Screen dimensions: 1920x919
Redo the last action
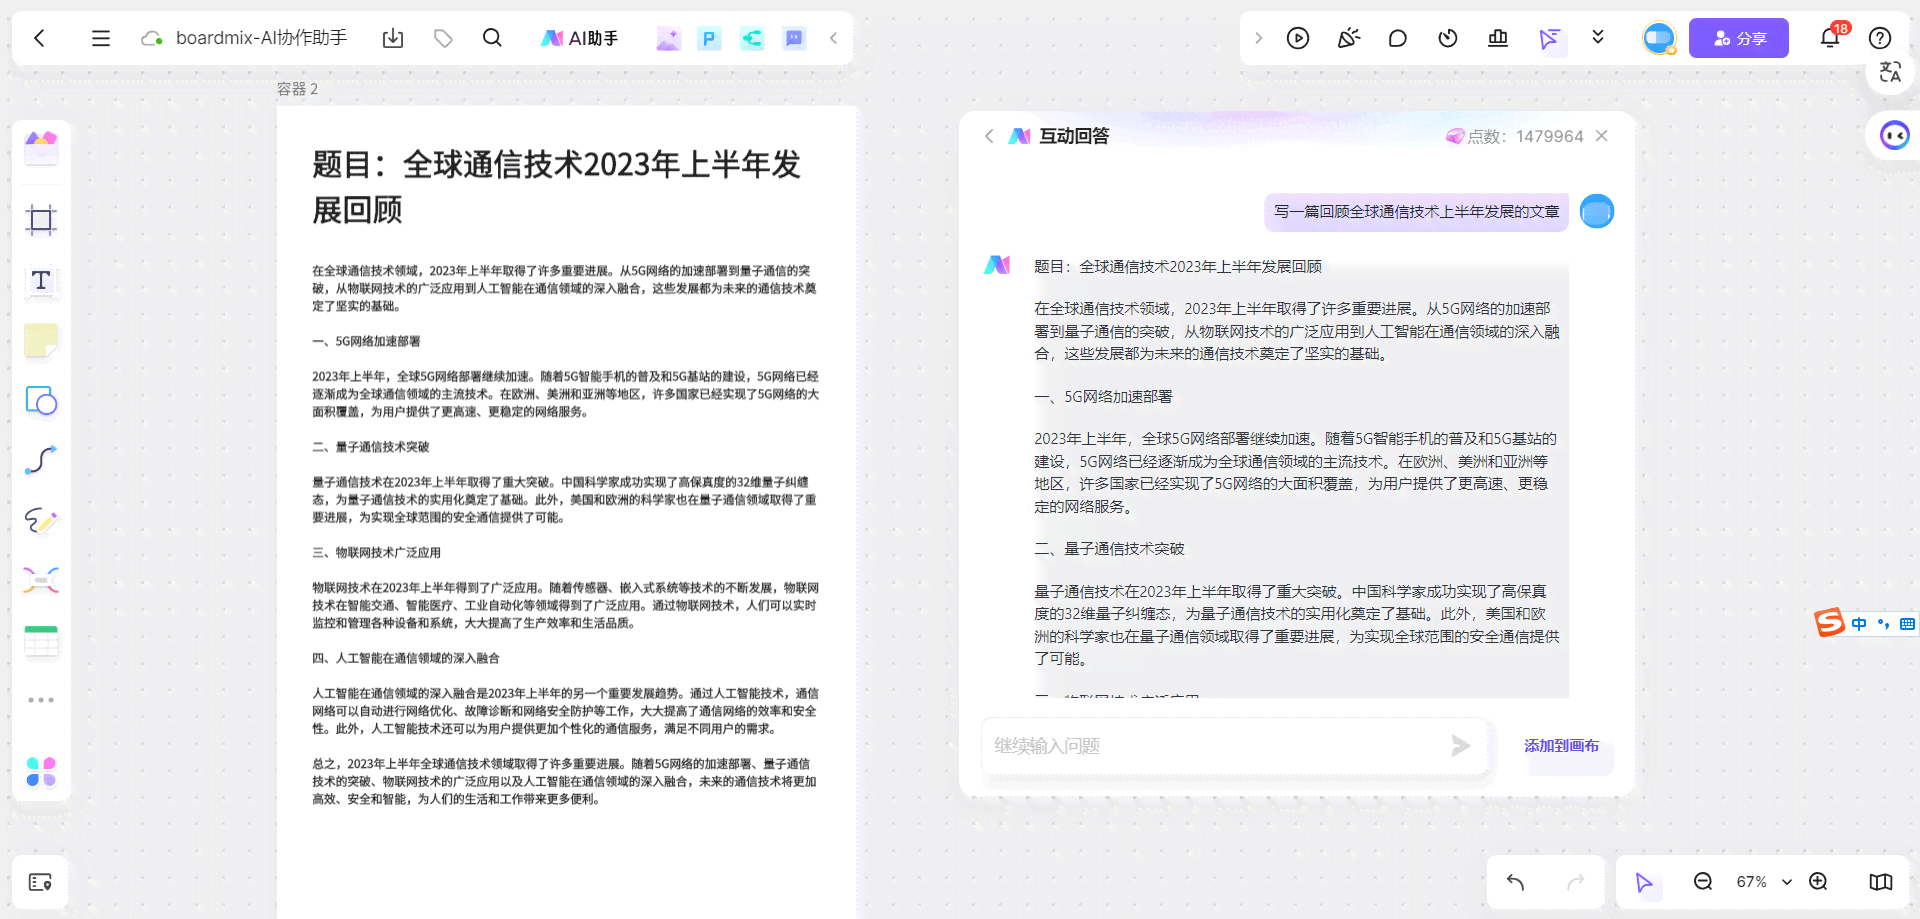click(1576, 882)
